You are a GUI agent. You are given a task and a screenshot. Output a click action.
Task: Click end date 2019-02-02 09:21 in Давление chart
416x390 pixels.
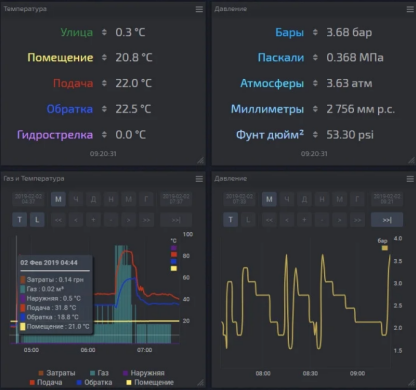pos(387,199)
